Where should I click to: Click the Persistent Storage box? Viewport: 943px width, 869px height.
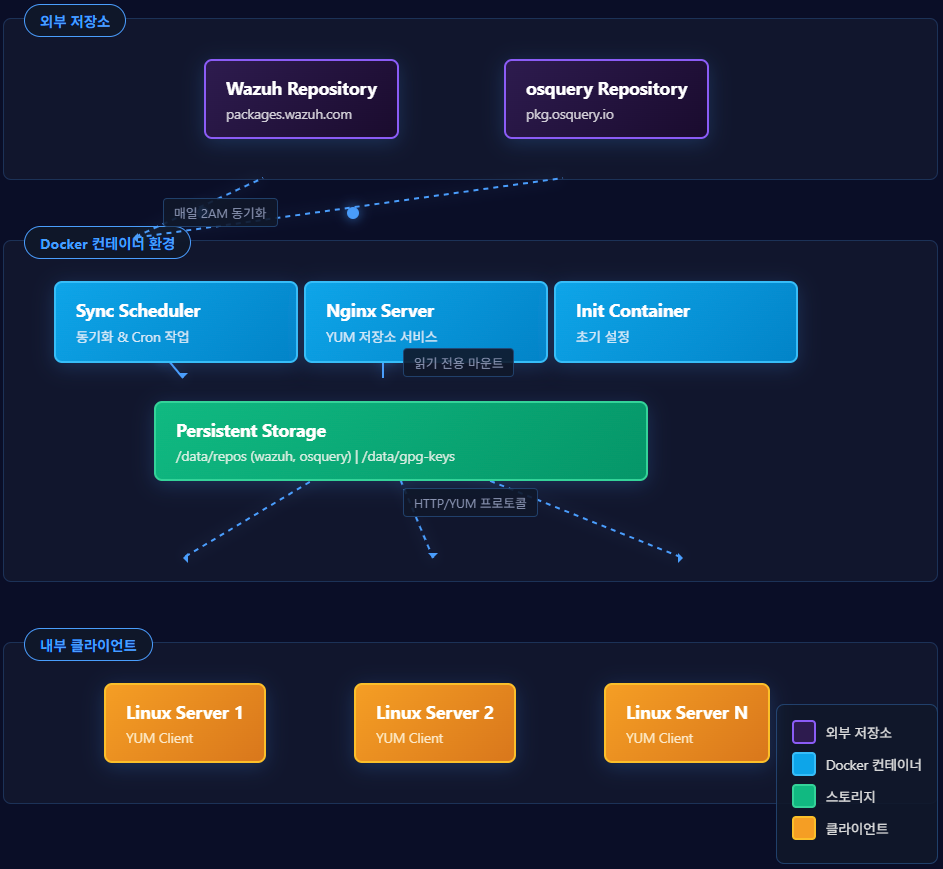click(401, 441)
